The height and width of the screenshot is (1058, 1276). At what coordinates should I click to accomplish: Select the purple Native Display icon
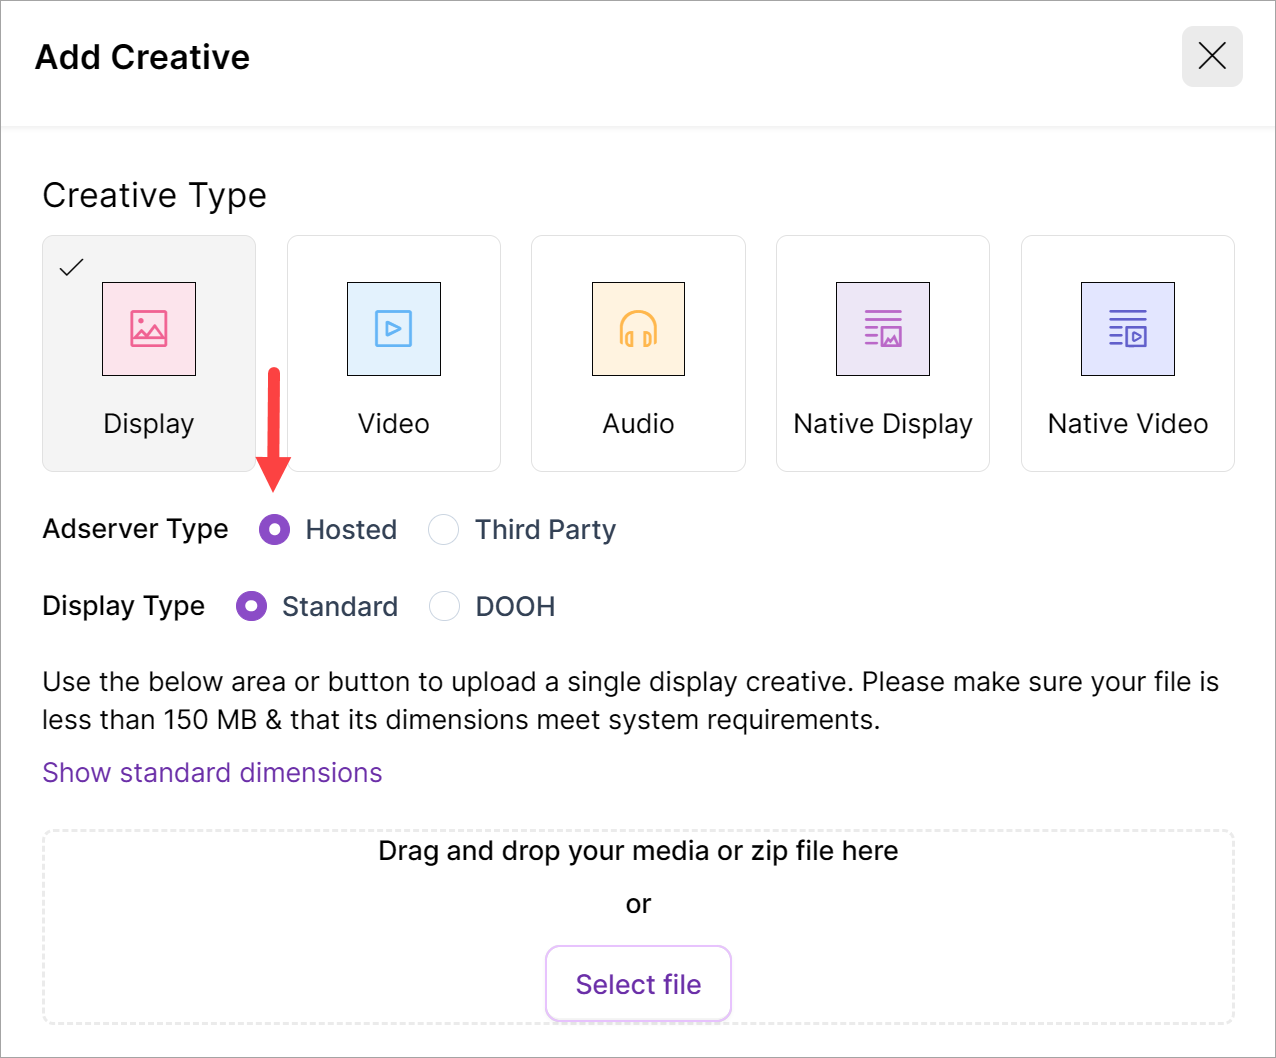(882, 329)
